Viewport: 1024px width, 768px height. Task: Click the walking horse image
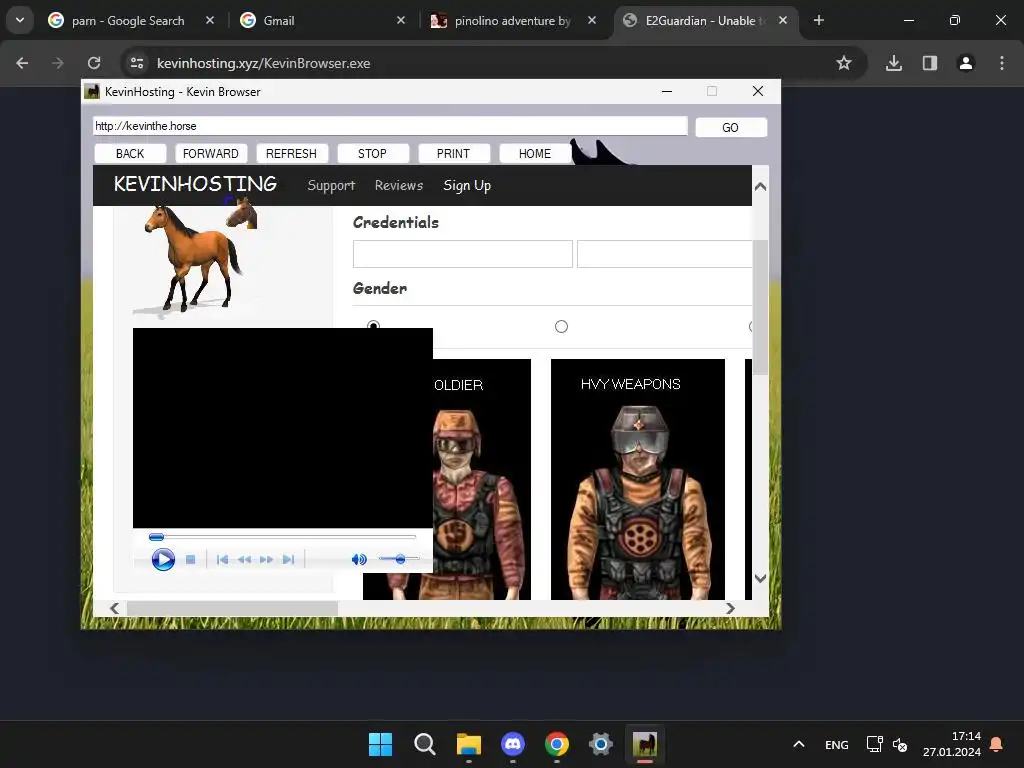191,259
